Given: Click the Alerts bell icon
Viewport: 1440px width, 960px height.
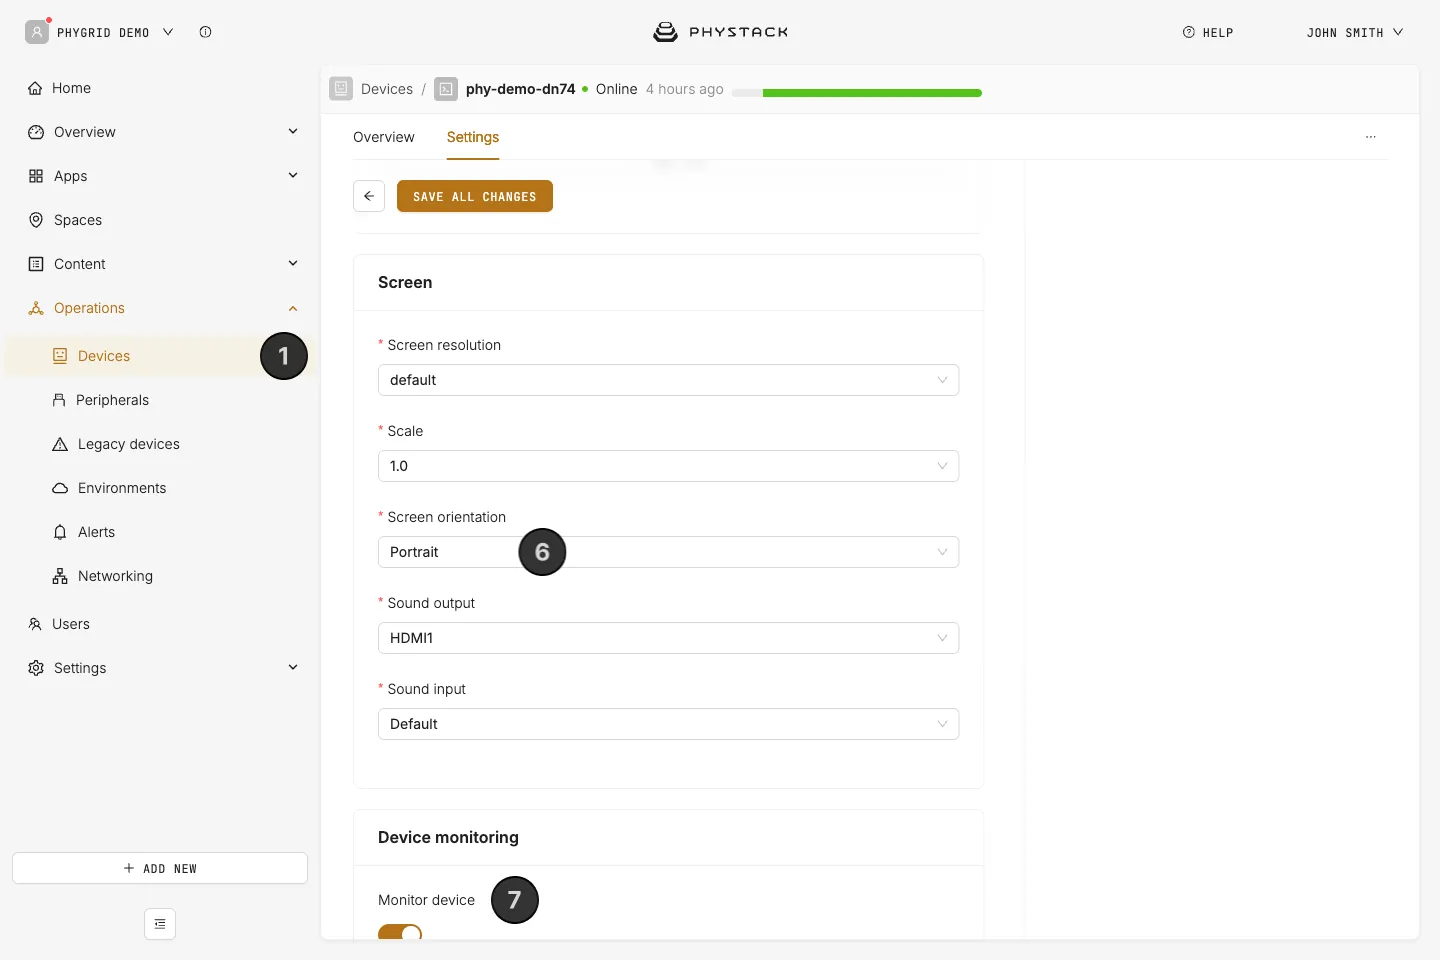Looking at the screenshot, I should tap(60, 532).
